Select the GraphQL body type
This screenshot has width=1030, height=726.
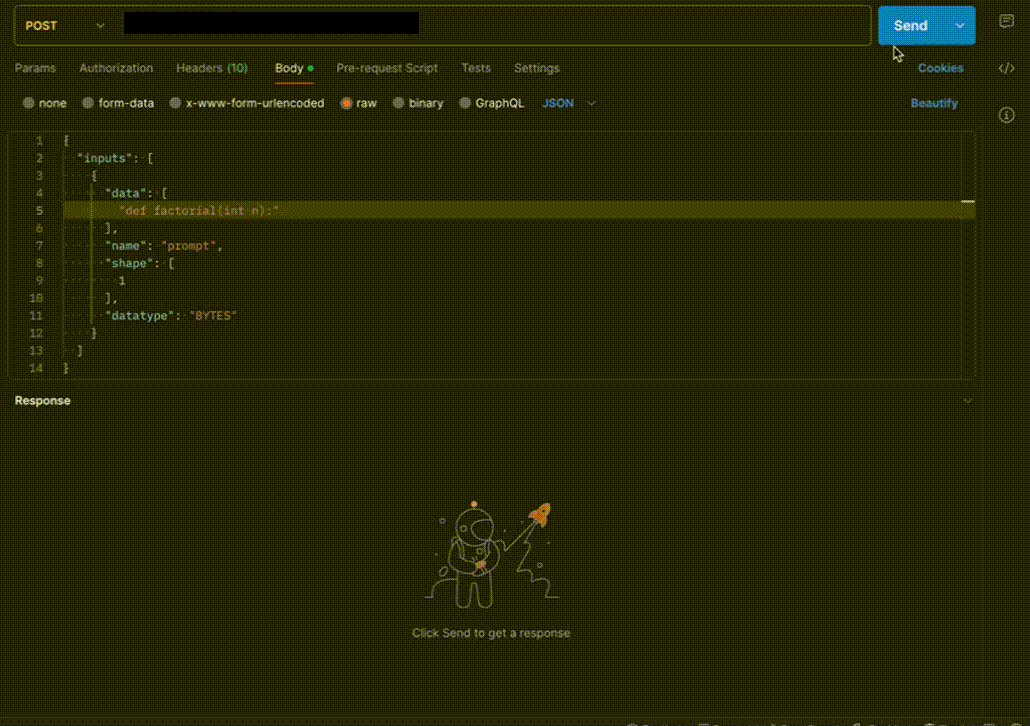465,103
